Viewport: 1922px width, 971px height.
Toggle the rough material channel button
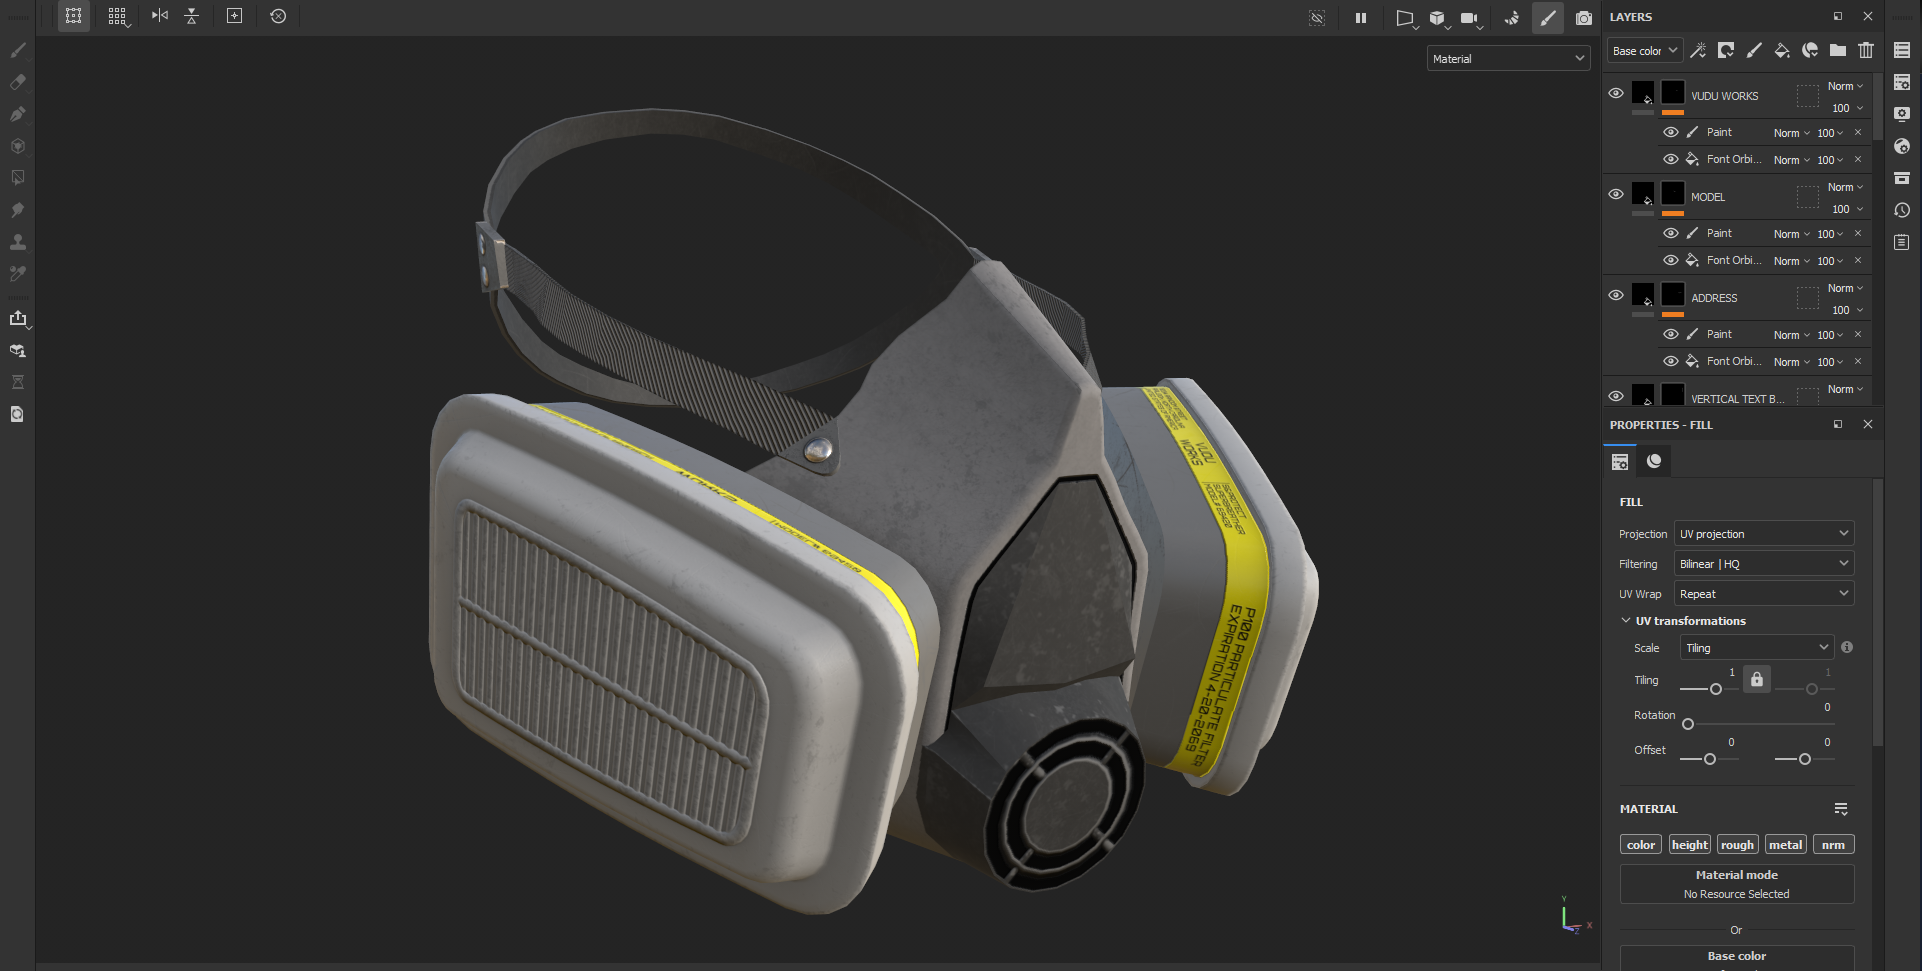pyautogui.click(x=1737, y=845)
